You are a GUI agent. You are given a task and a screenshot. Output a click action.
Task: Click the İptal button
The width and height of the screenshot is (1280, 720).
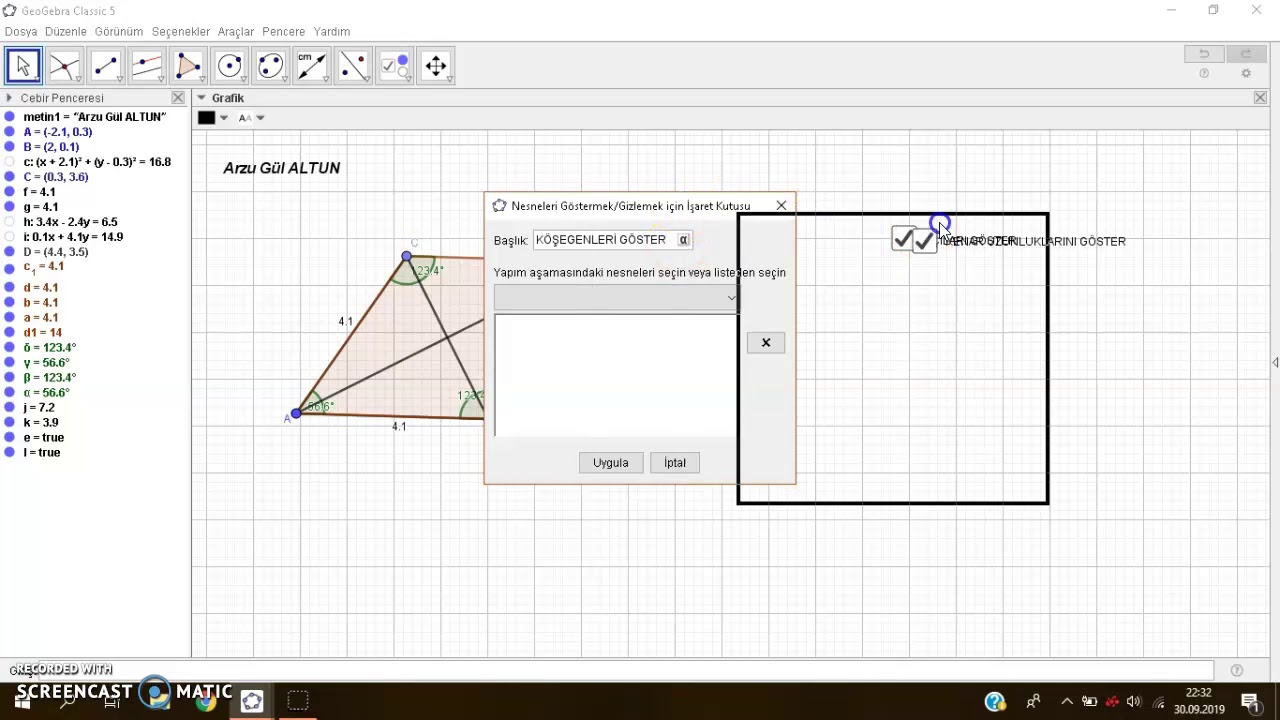(675, 463)
